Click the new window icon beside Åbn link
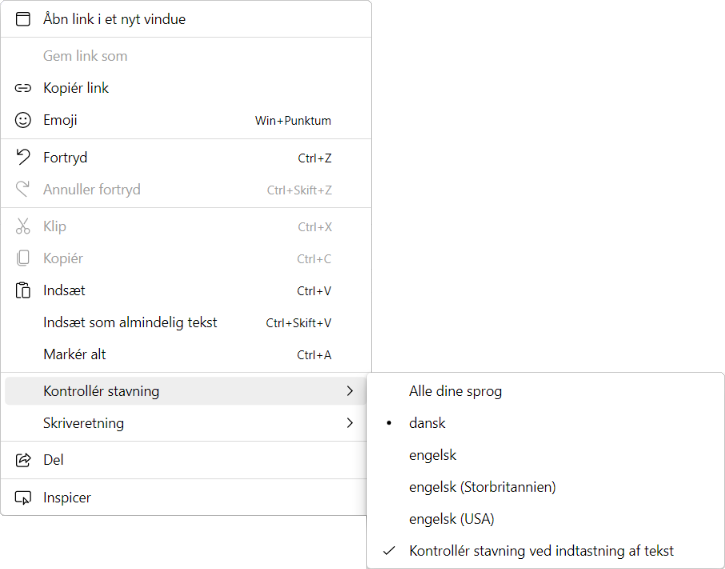Viewport: 725px width, 569px height. pos(23,19)
